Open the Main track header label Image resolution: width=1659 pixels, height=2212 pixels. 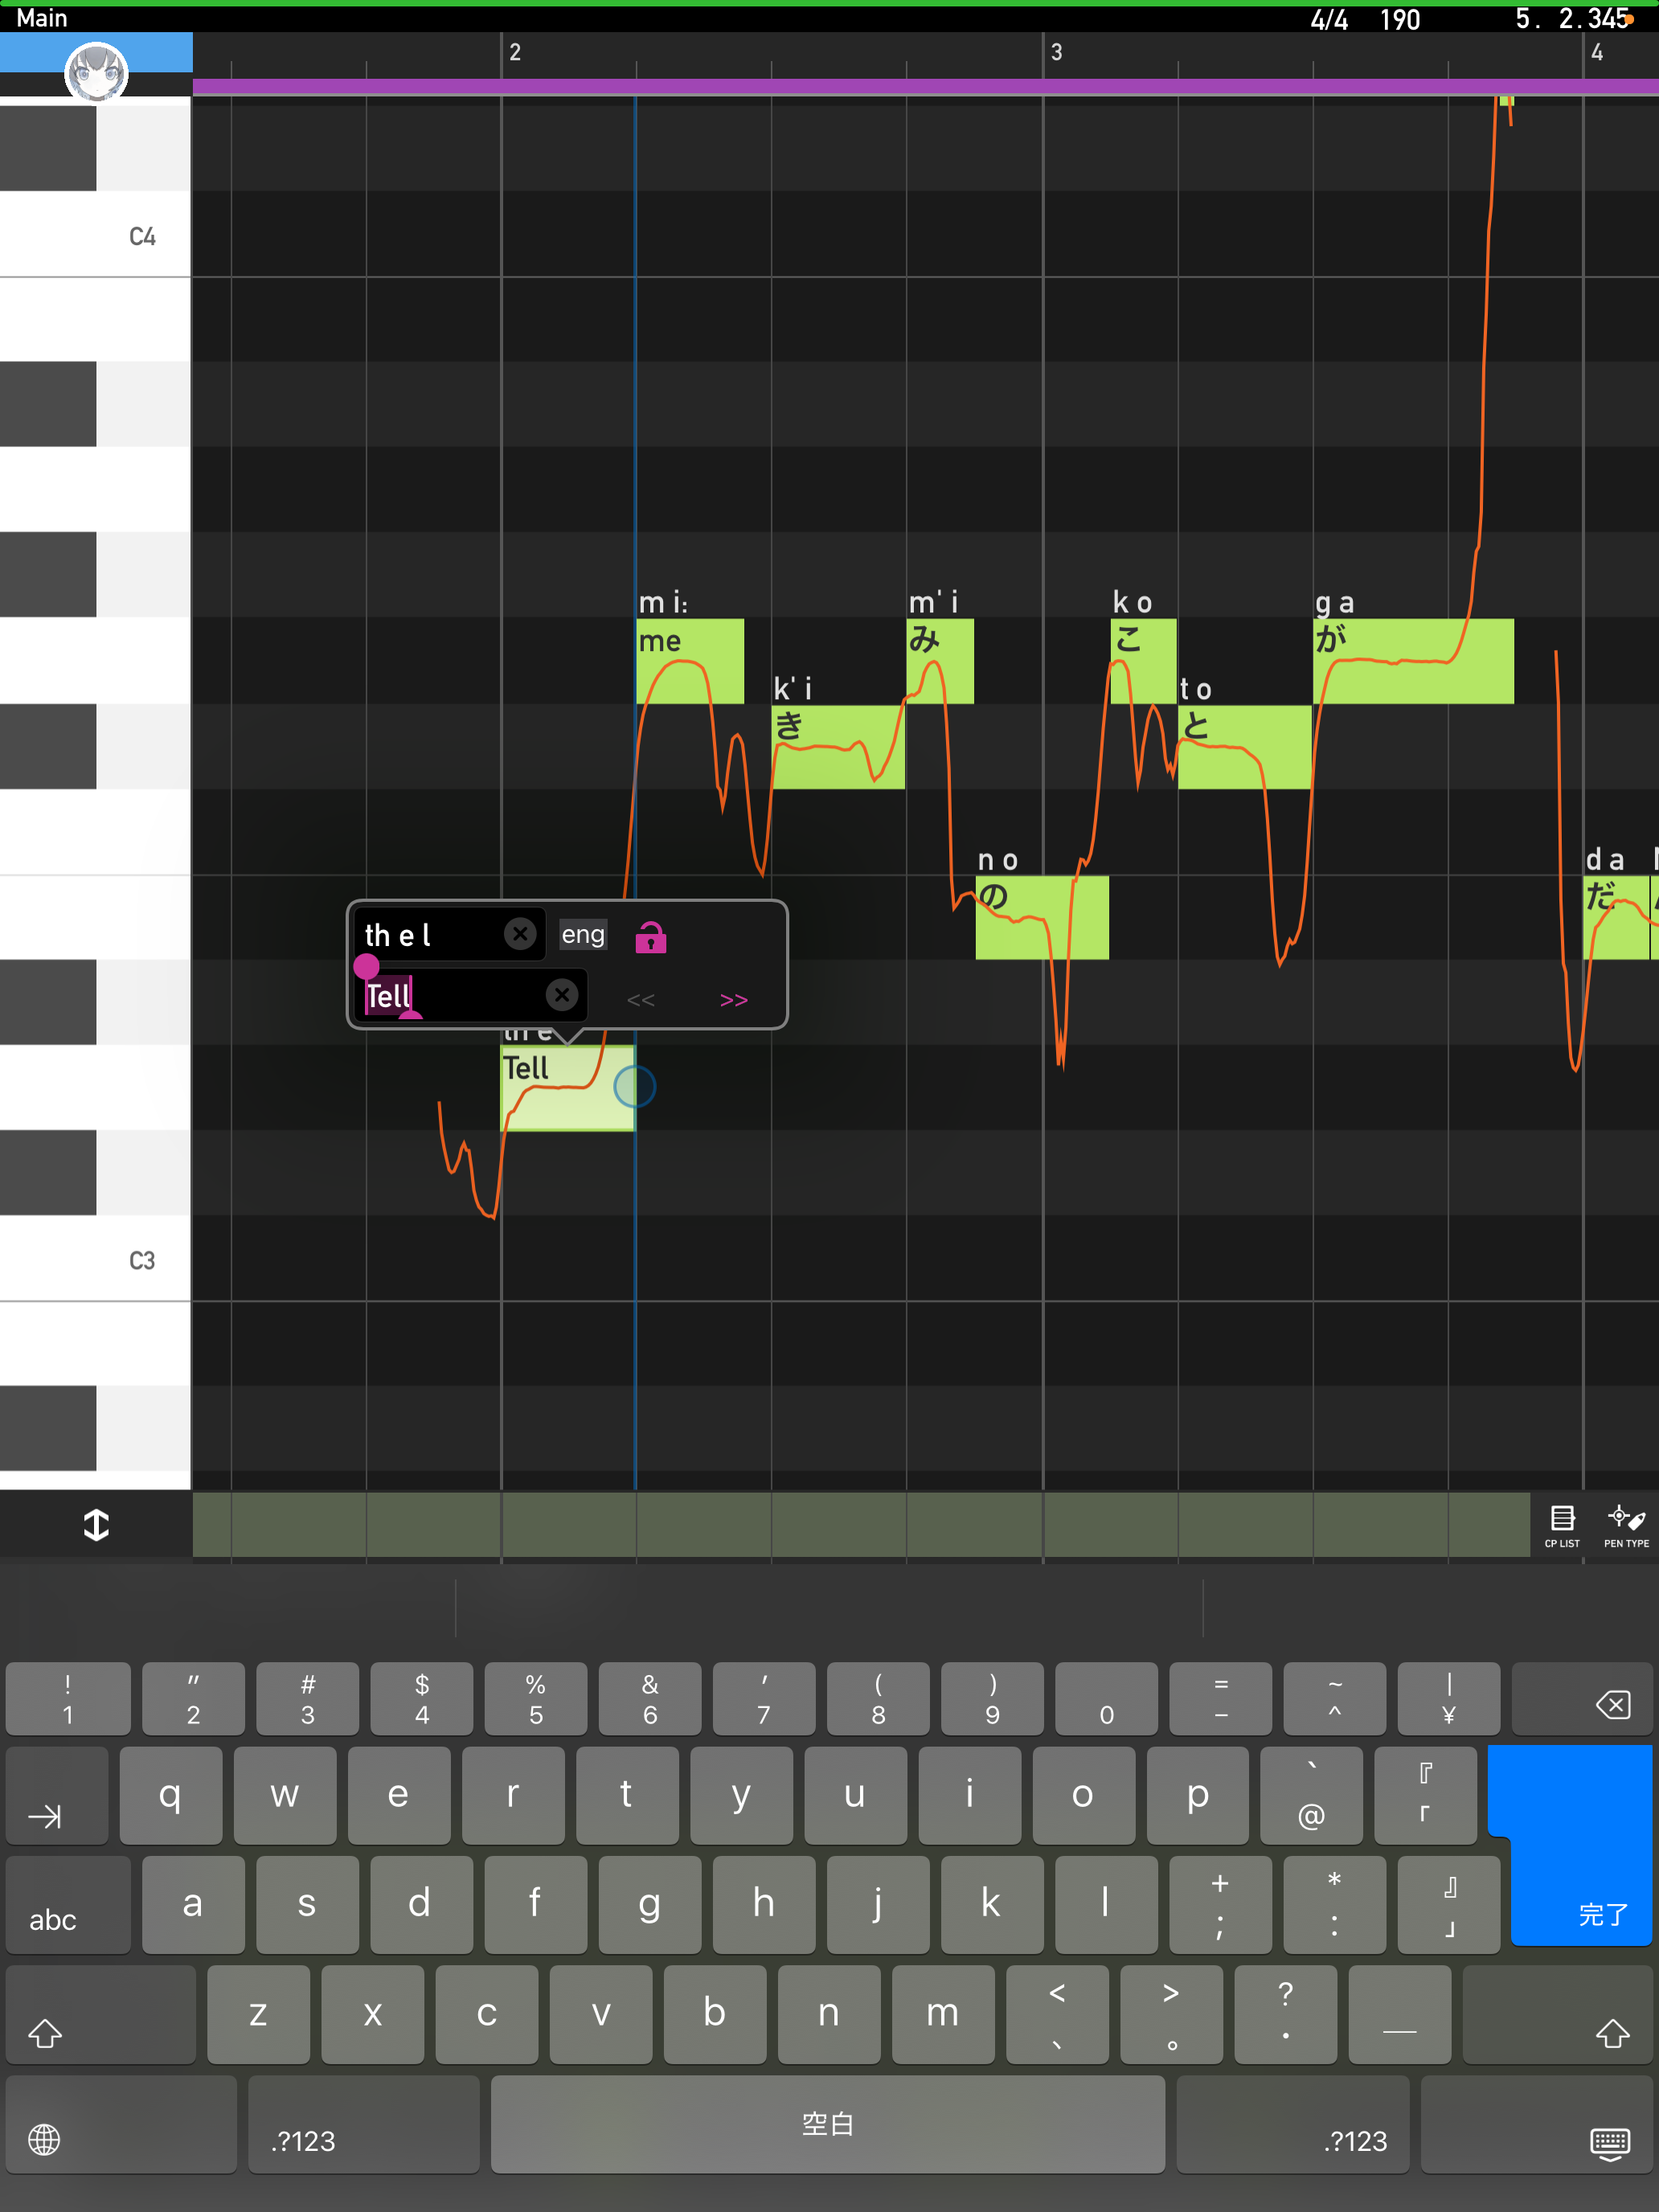point(42,18)
